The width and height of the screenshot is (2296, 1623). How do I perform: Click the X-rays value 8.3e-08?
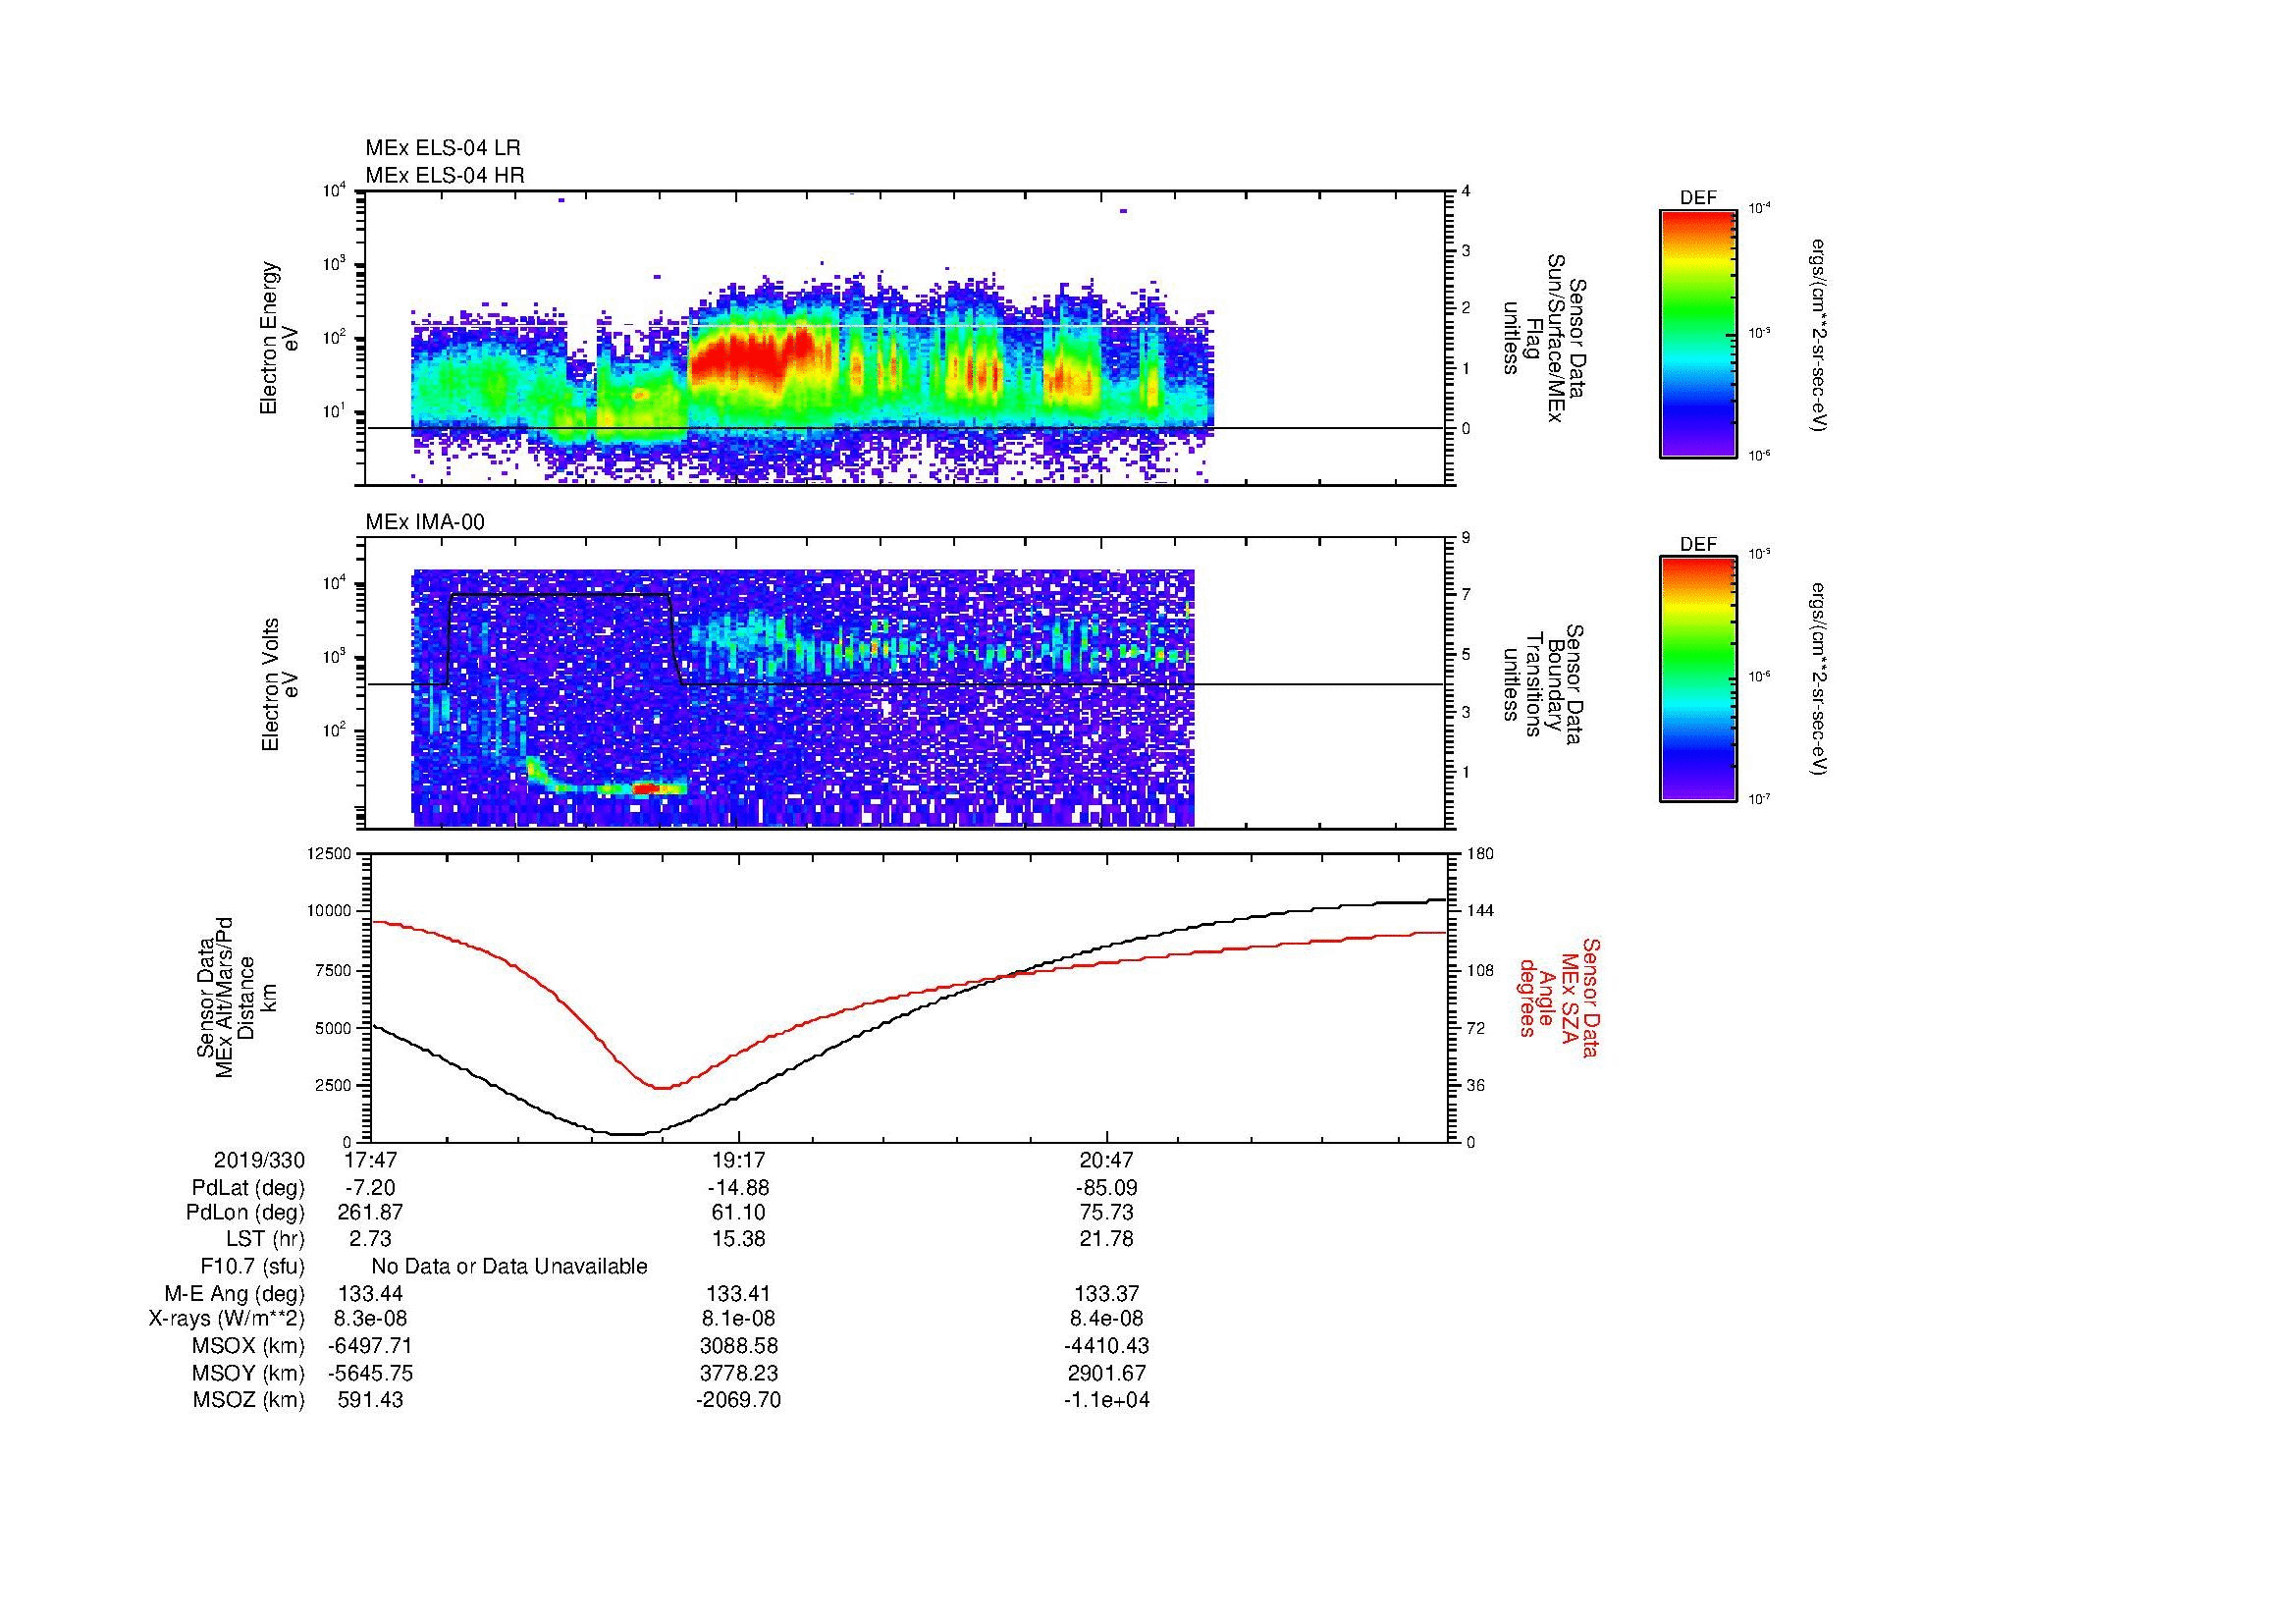click(x=371, y=1320)
